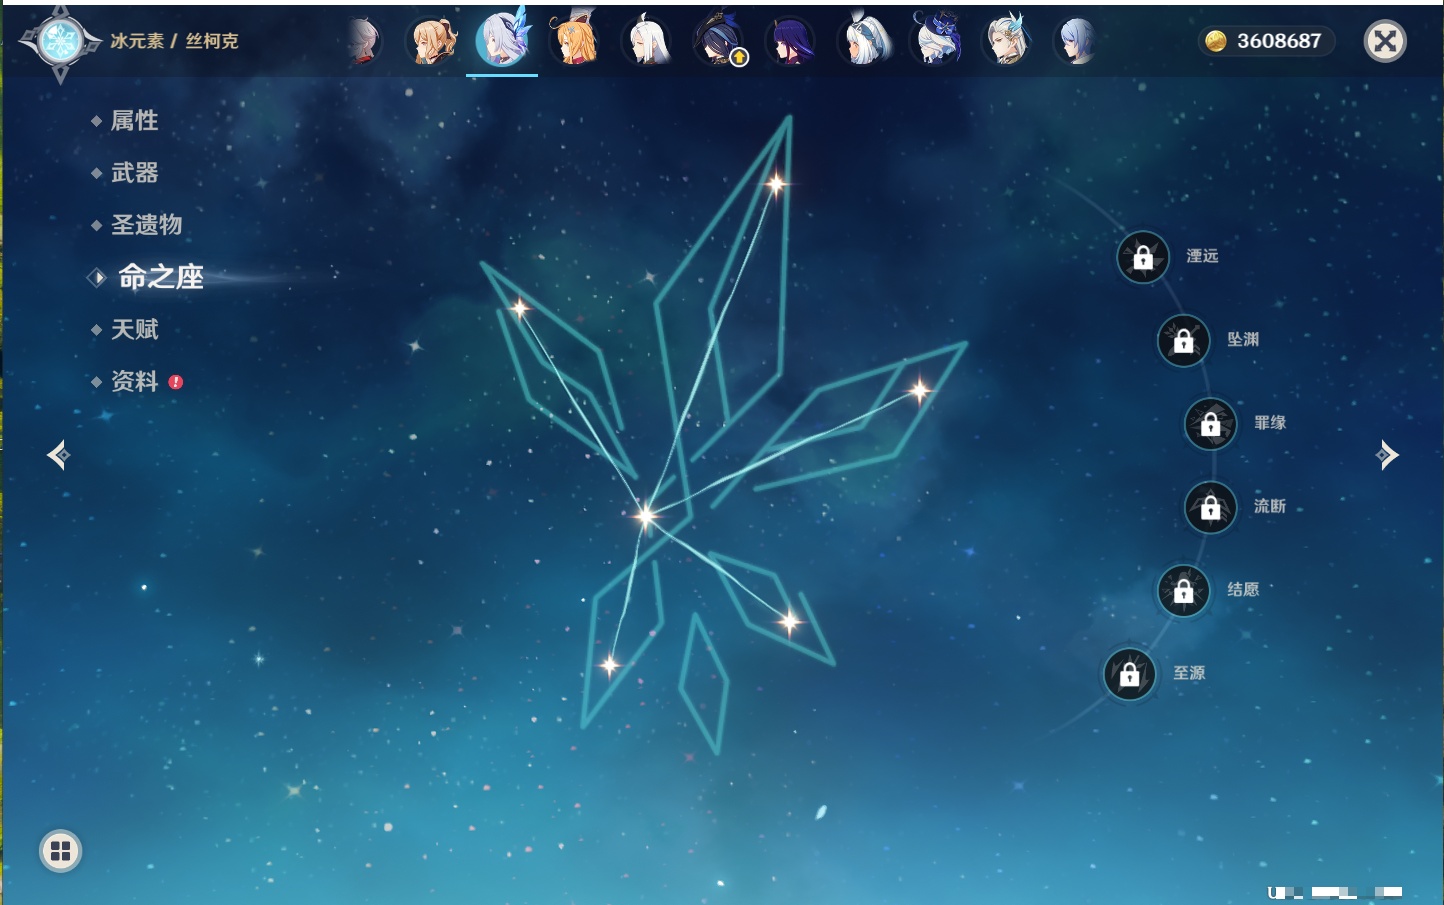Go to previous character with left arrow
This screenshot has width=1444, height=905.
pos(59,455)
